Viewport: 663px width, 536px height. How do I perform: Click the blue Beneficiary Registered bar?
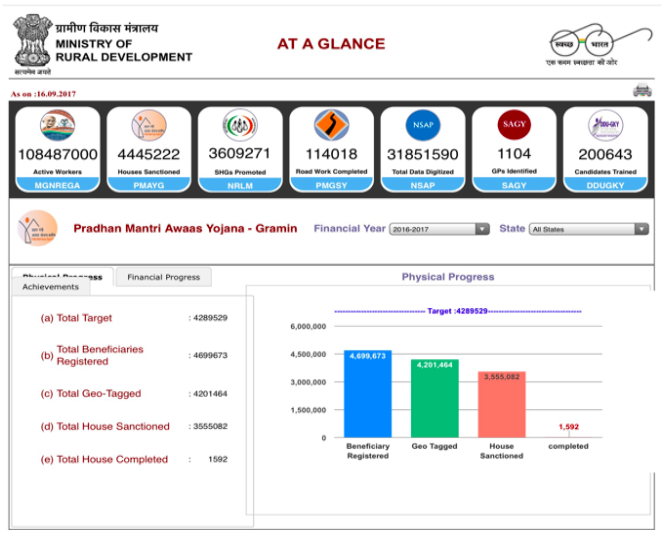pyautogui.click(x=368, y=394)
